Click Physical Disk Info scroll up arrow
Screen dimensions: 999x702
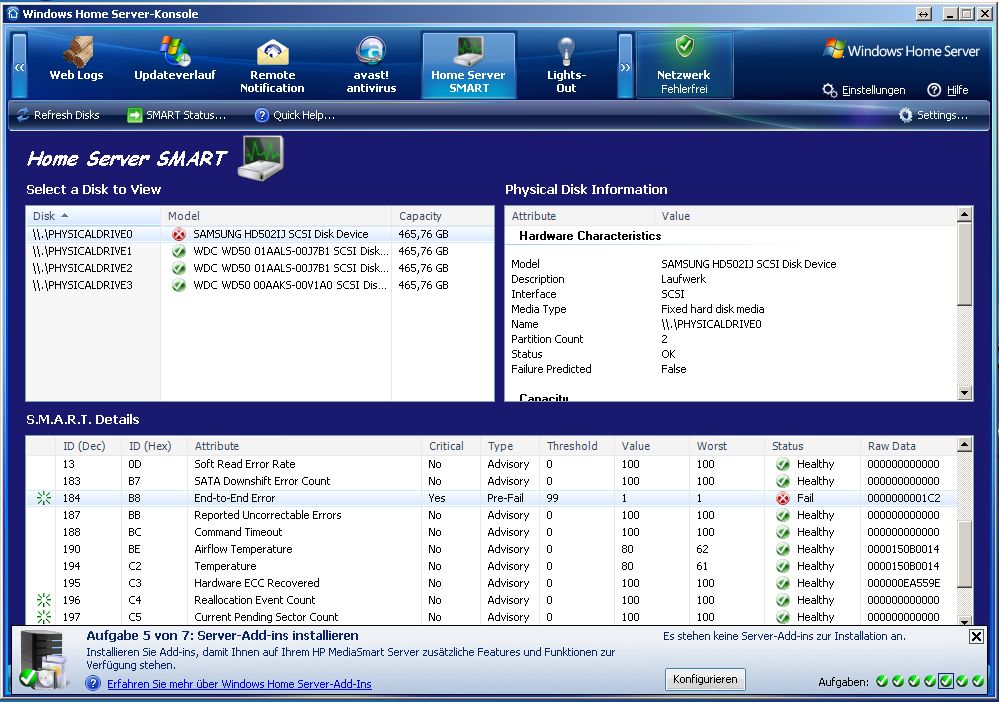pyautogui.click(x=965, y=215)
